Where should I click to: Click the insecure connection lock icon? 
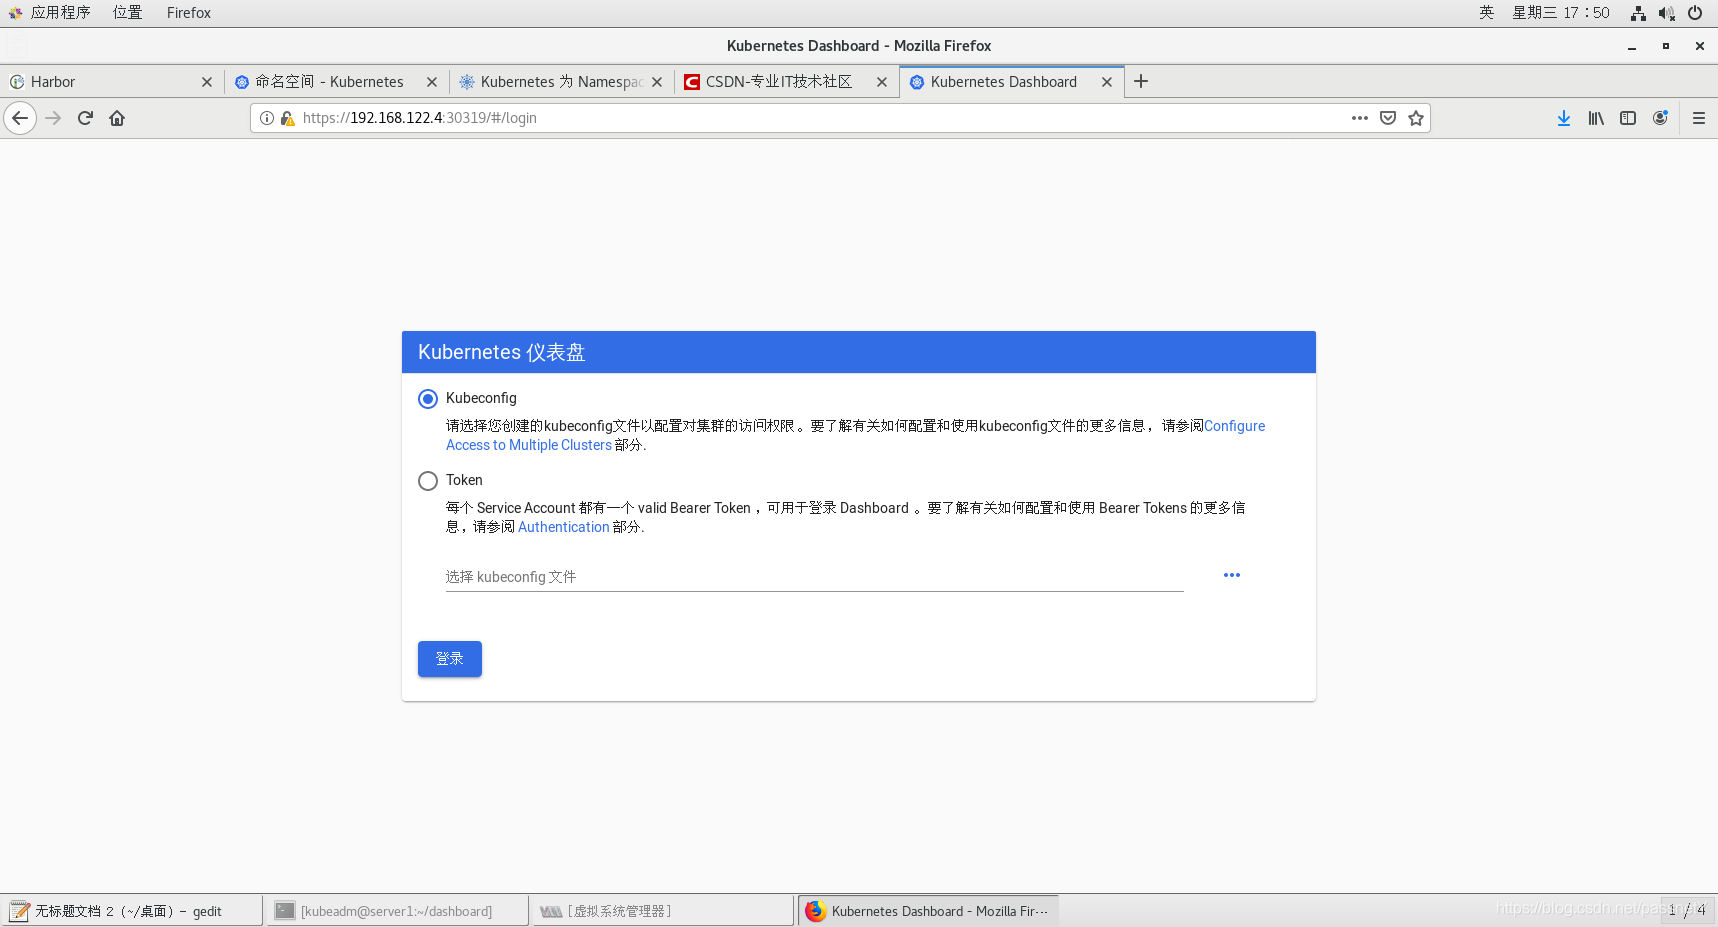pyautogui.click(x=287, y=118)
